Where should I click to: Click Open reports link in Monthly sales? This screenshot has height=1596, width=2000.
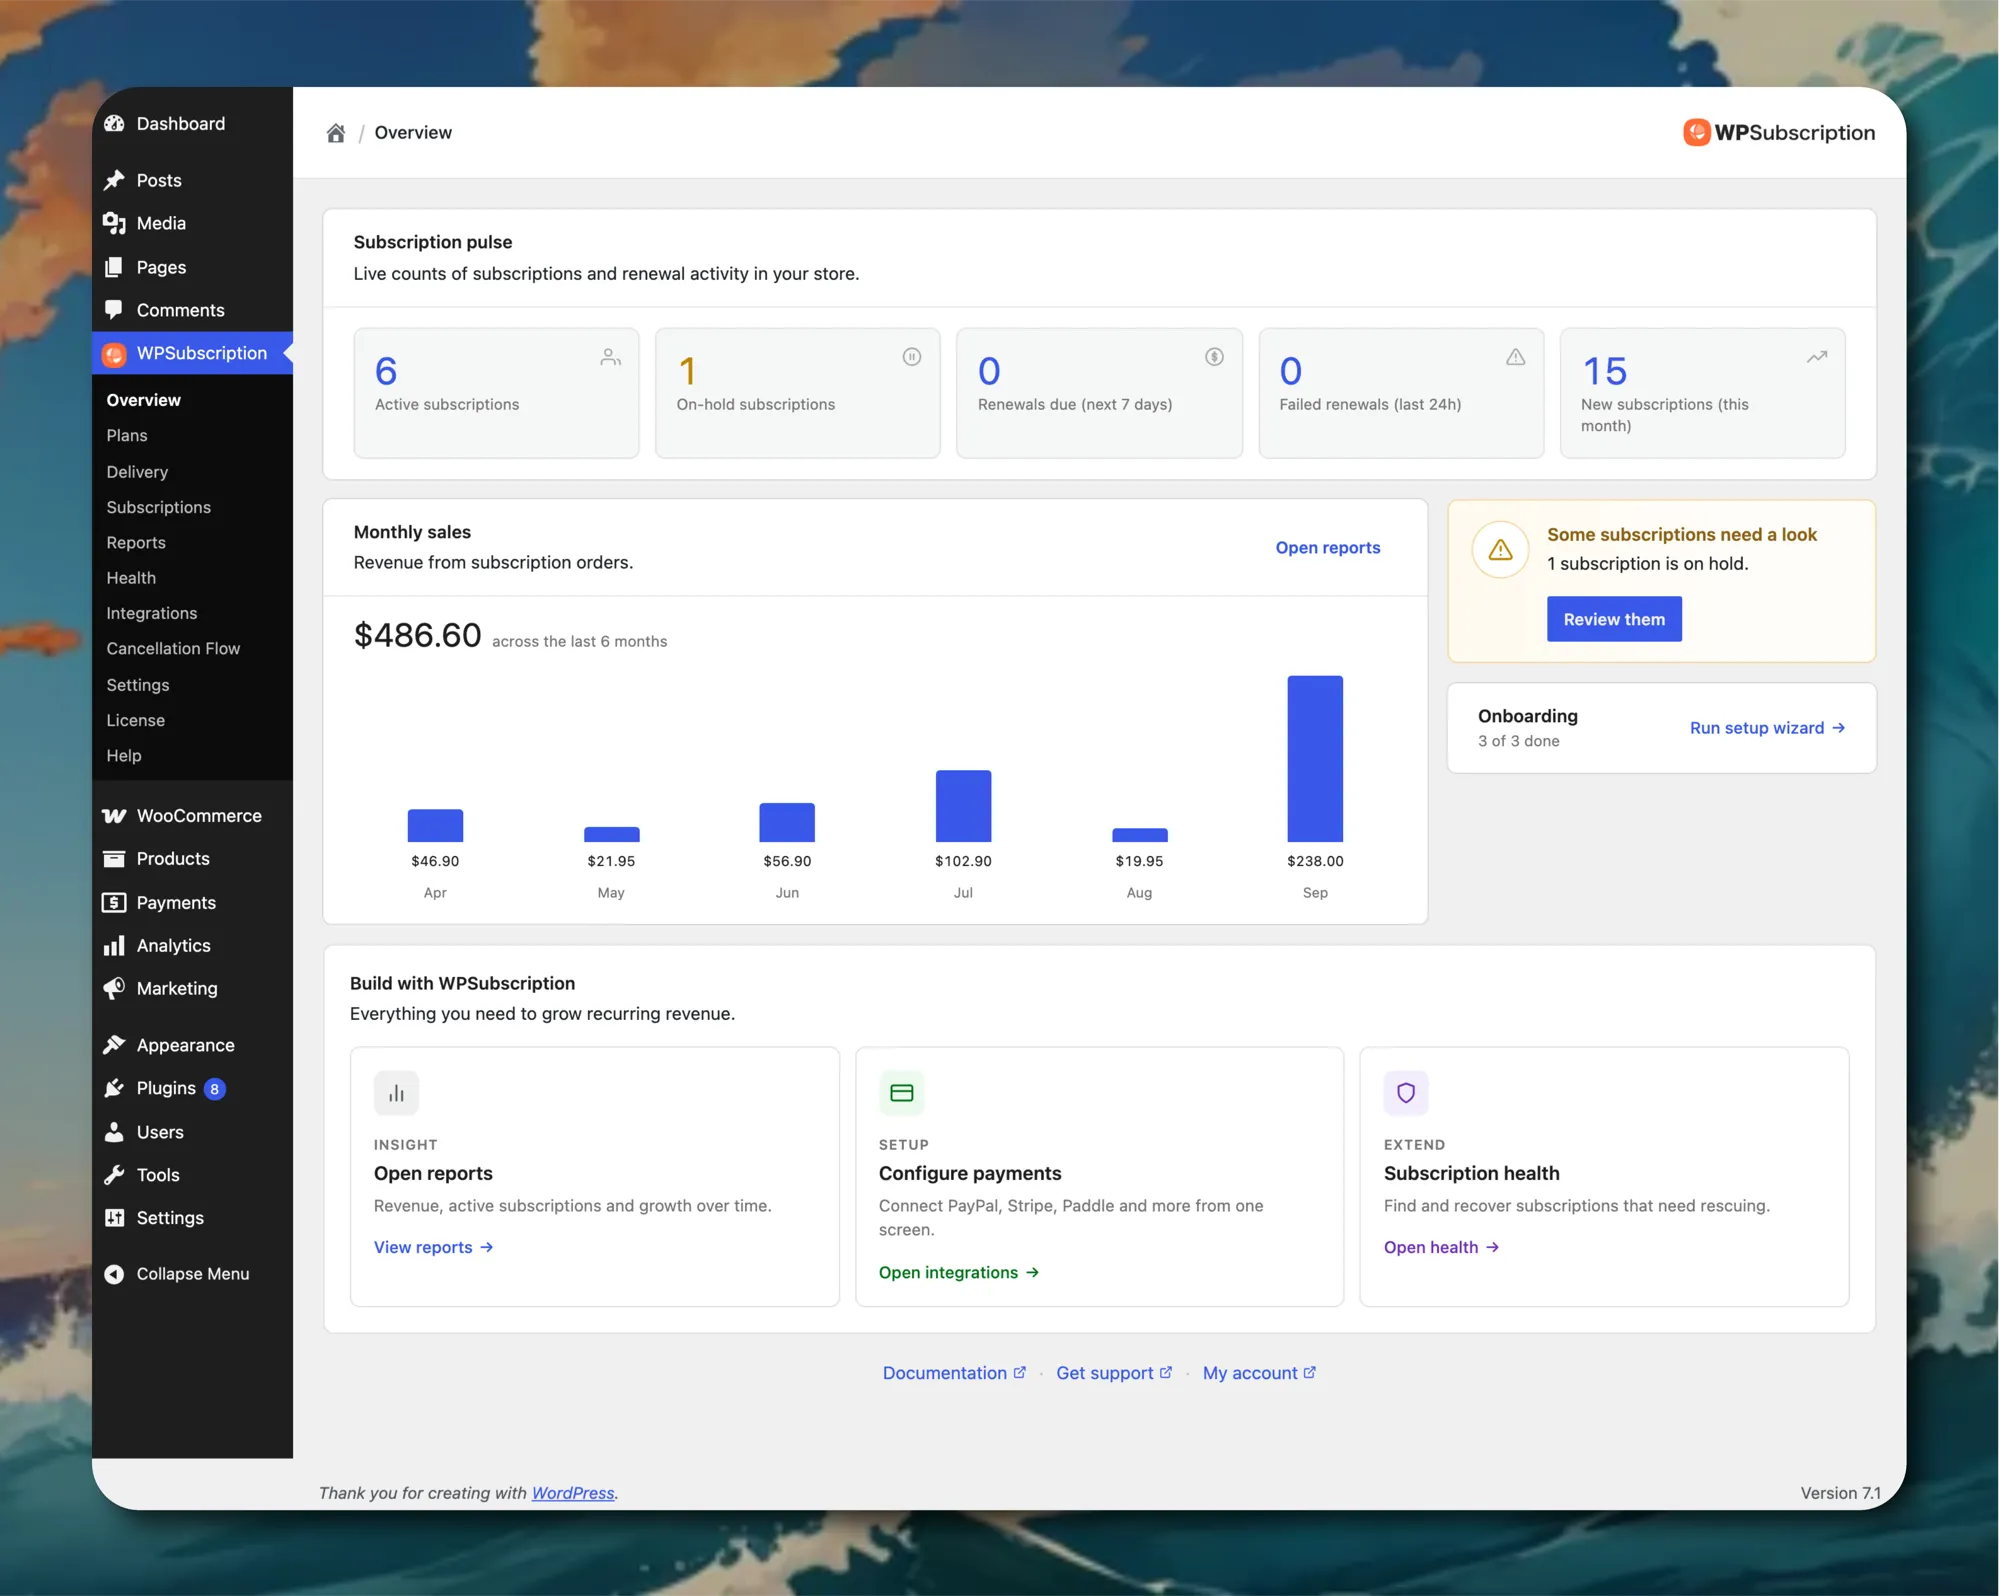click(x=1327, y=548)
